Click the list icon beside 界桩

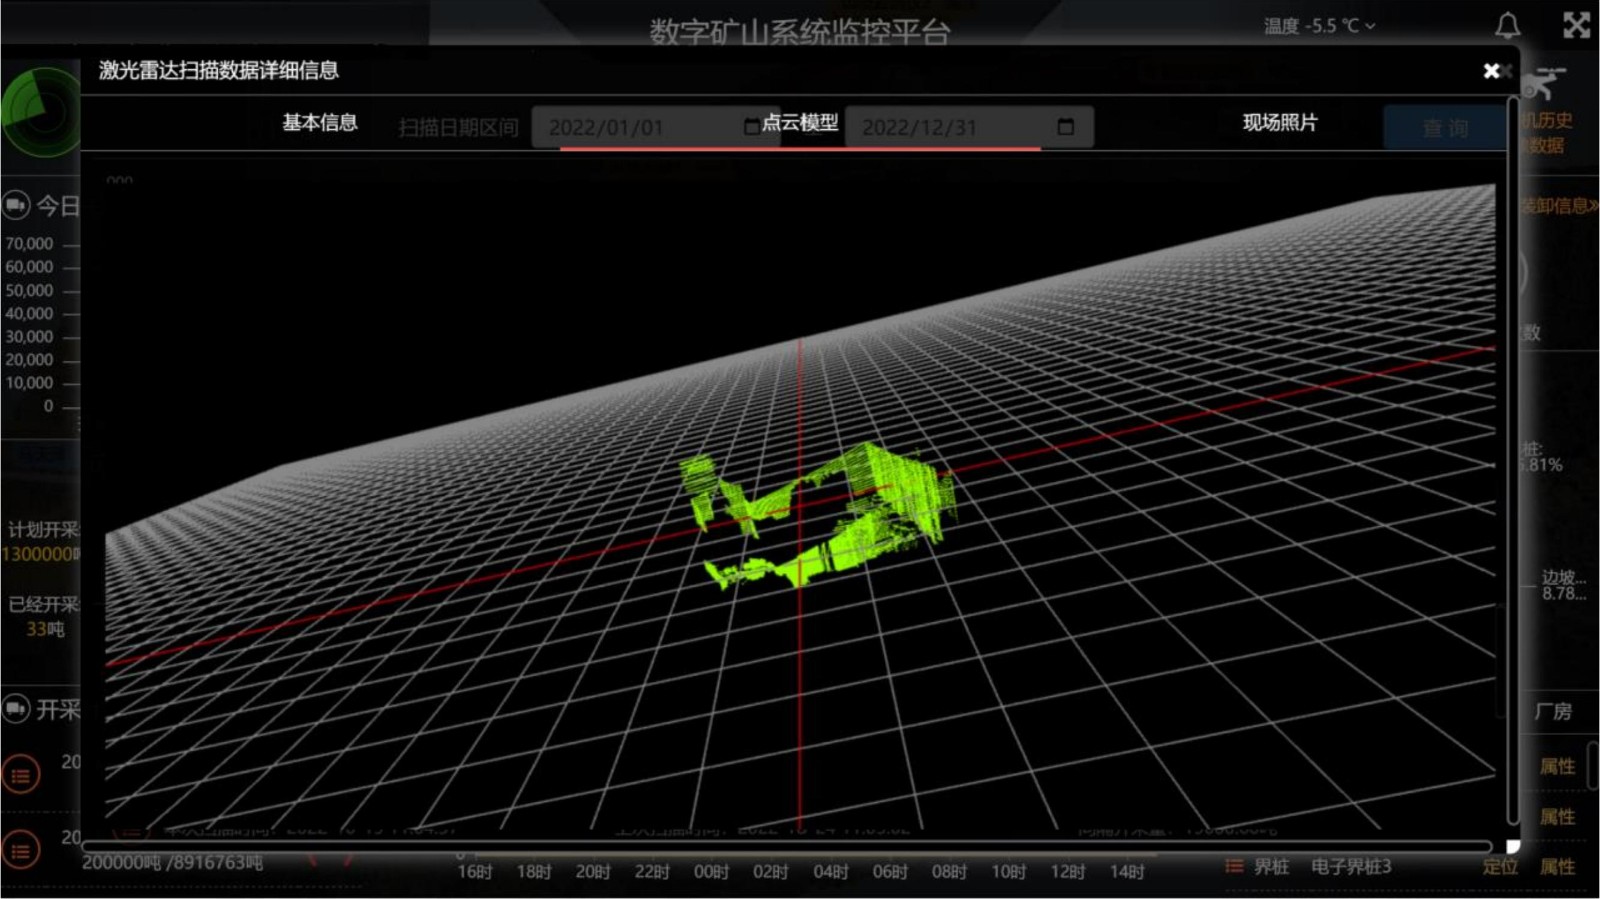tap(1234, 866)
